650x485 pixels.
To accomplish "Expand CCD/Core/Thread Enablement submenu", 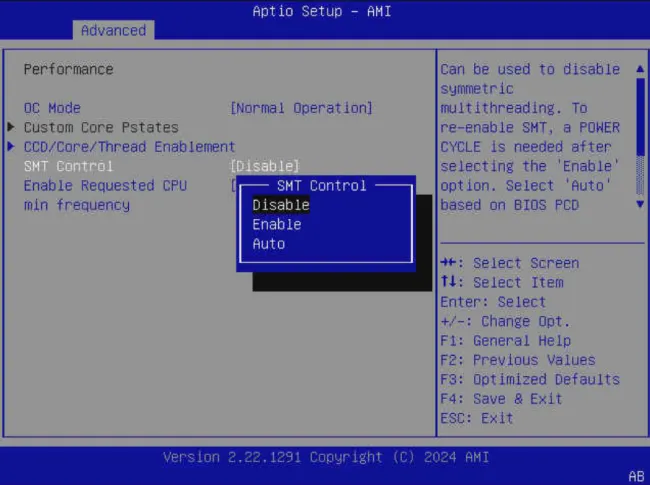I will click(129, 147).
